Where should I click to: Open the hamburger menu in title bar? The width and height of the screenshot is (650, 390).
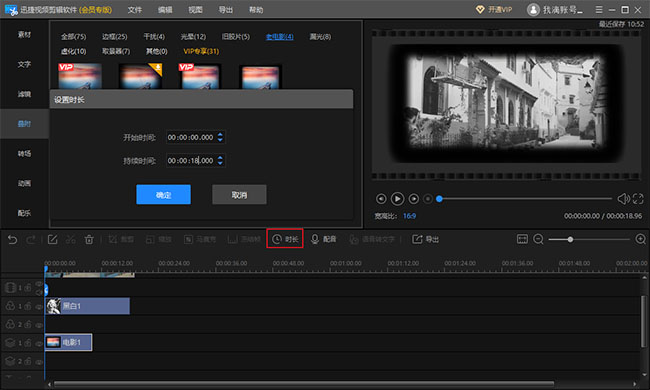tap(599, 10)
